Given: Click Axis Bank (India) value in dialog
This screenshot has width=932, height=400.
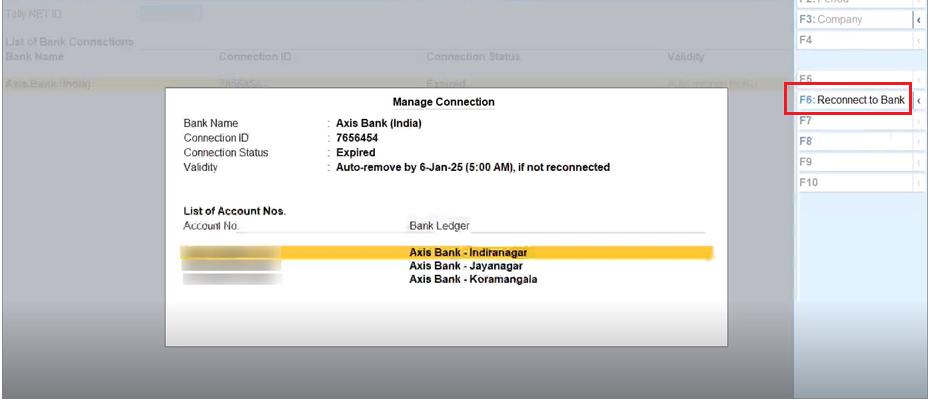Looking at the screenshot, I should [x=379, y=124].
